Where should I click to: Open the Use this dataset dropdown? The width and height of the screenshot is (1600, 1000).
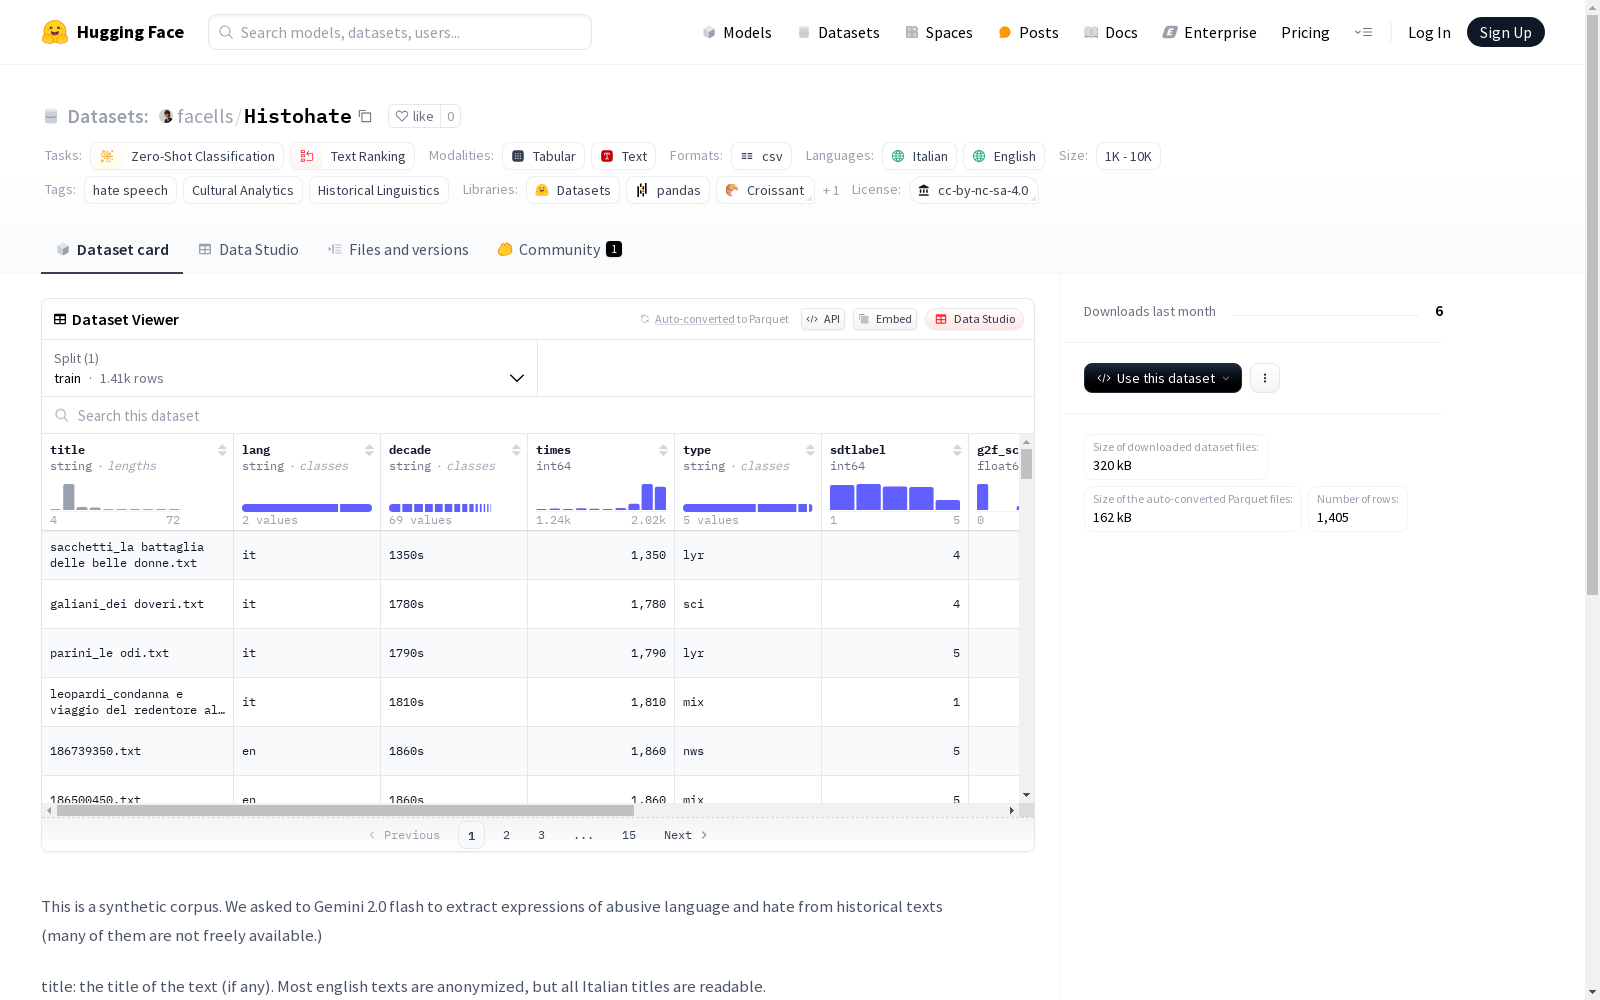coord(1163,378)
